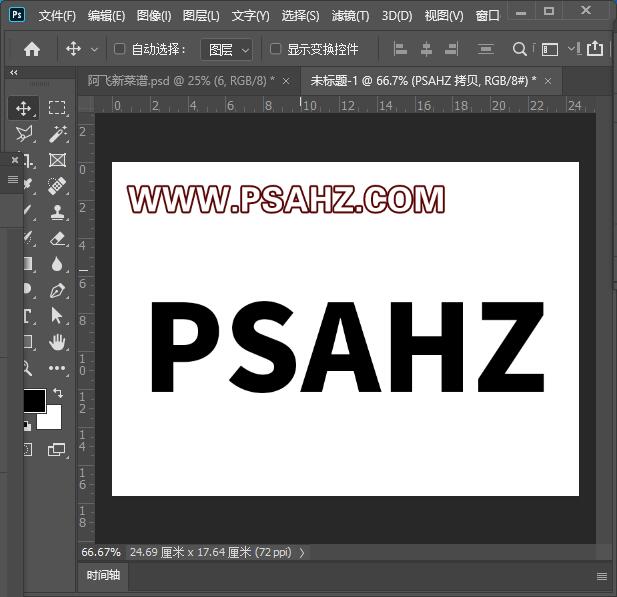Image resolution: width=617 pixels, height=597 pixels.
Task: Click the document size 24.69 厘米 x 17.64 厘米 readout
Action: (211, 552)
